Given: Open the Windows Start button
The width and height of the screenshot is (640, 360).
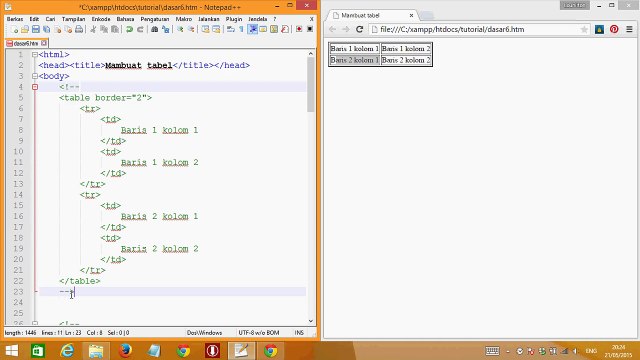Looking at the screenshot, I should click(11, 351).
